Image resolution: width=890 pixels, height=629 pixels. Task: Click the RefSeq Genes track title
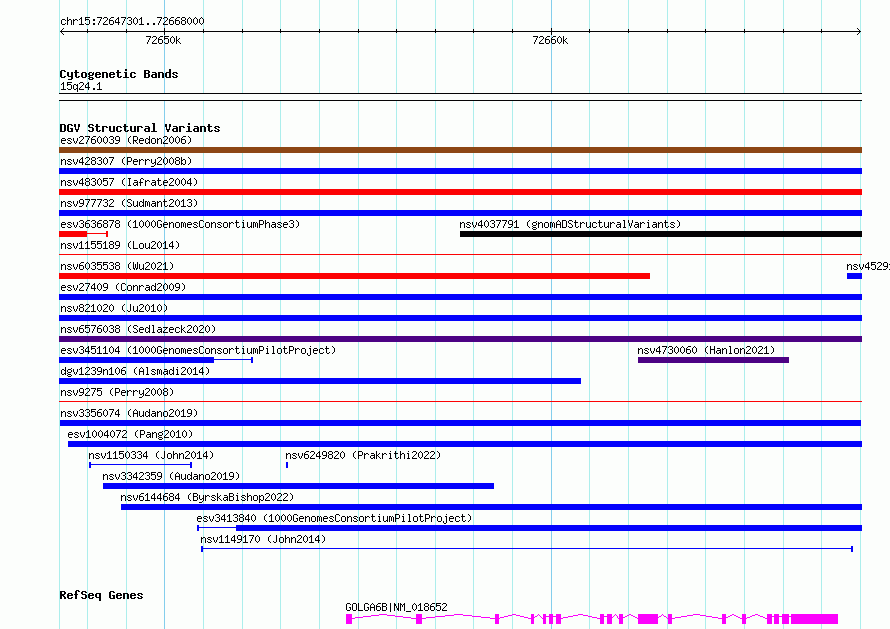pyautogui.click(x=101, y=595)
